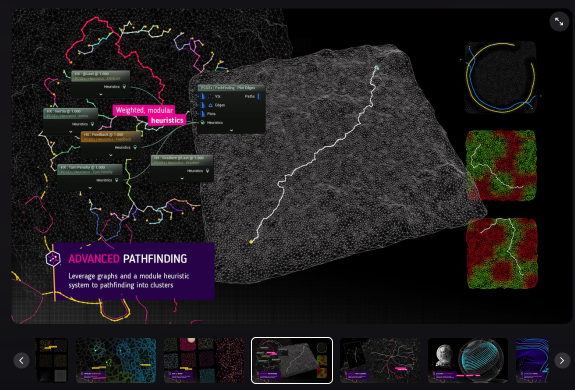Expand the Gradient heuristics node chevron
This screenshot has height=390, width=575.
182,179
